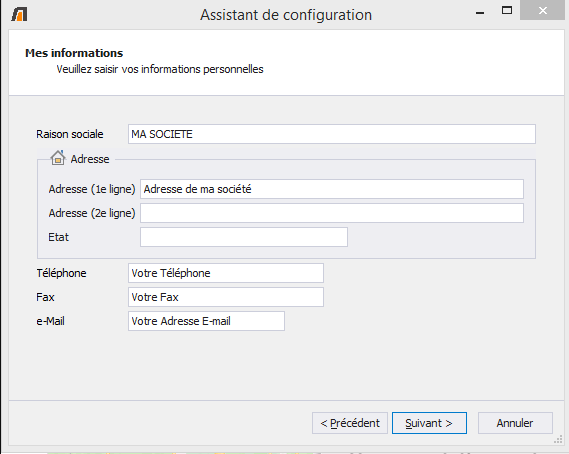Focus the Adresse (1e ligne) text box
This screenshot has height=454, width=569.
click(x=332, y=189)
